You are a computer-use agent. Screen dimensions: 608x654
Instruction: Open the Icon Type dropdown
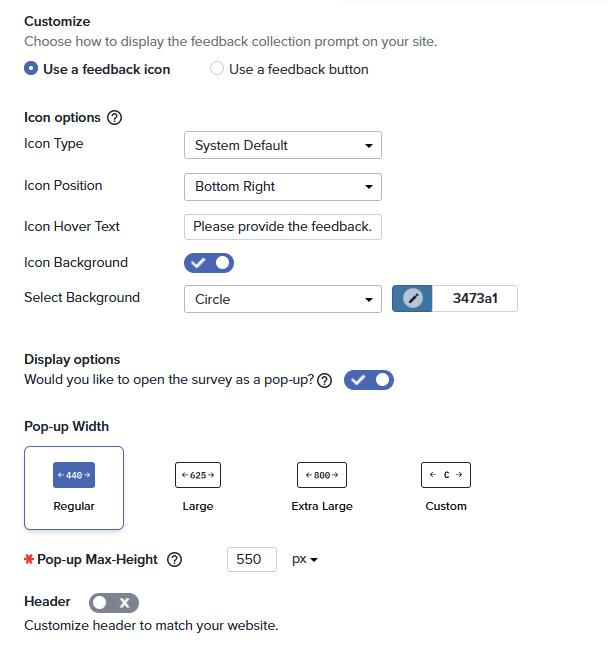click(283, 145)
